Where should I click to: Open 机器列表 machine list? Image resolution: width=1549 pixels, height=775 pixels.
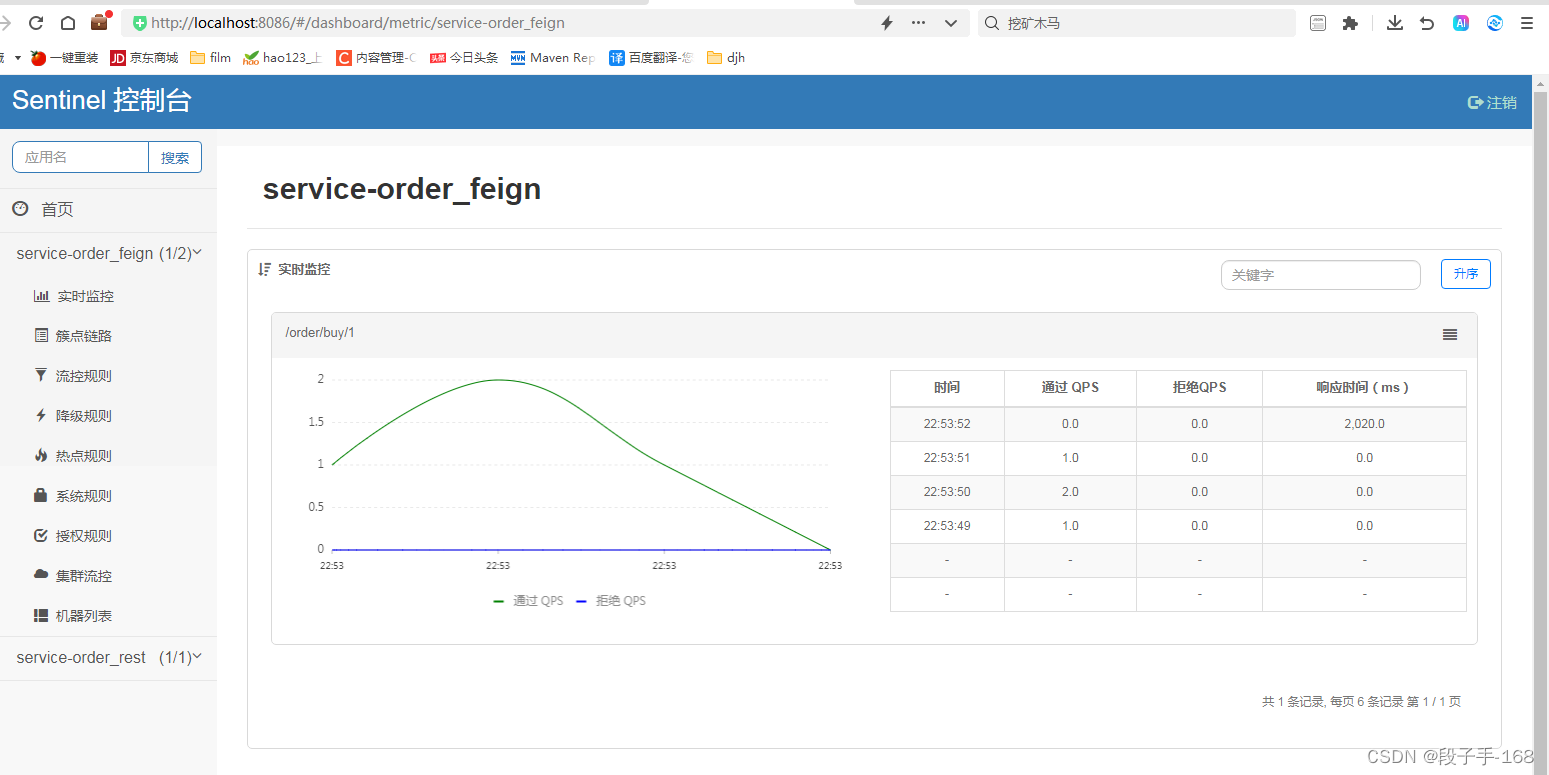pos(73,616)
